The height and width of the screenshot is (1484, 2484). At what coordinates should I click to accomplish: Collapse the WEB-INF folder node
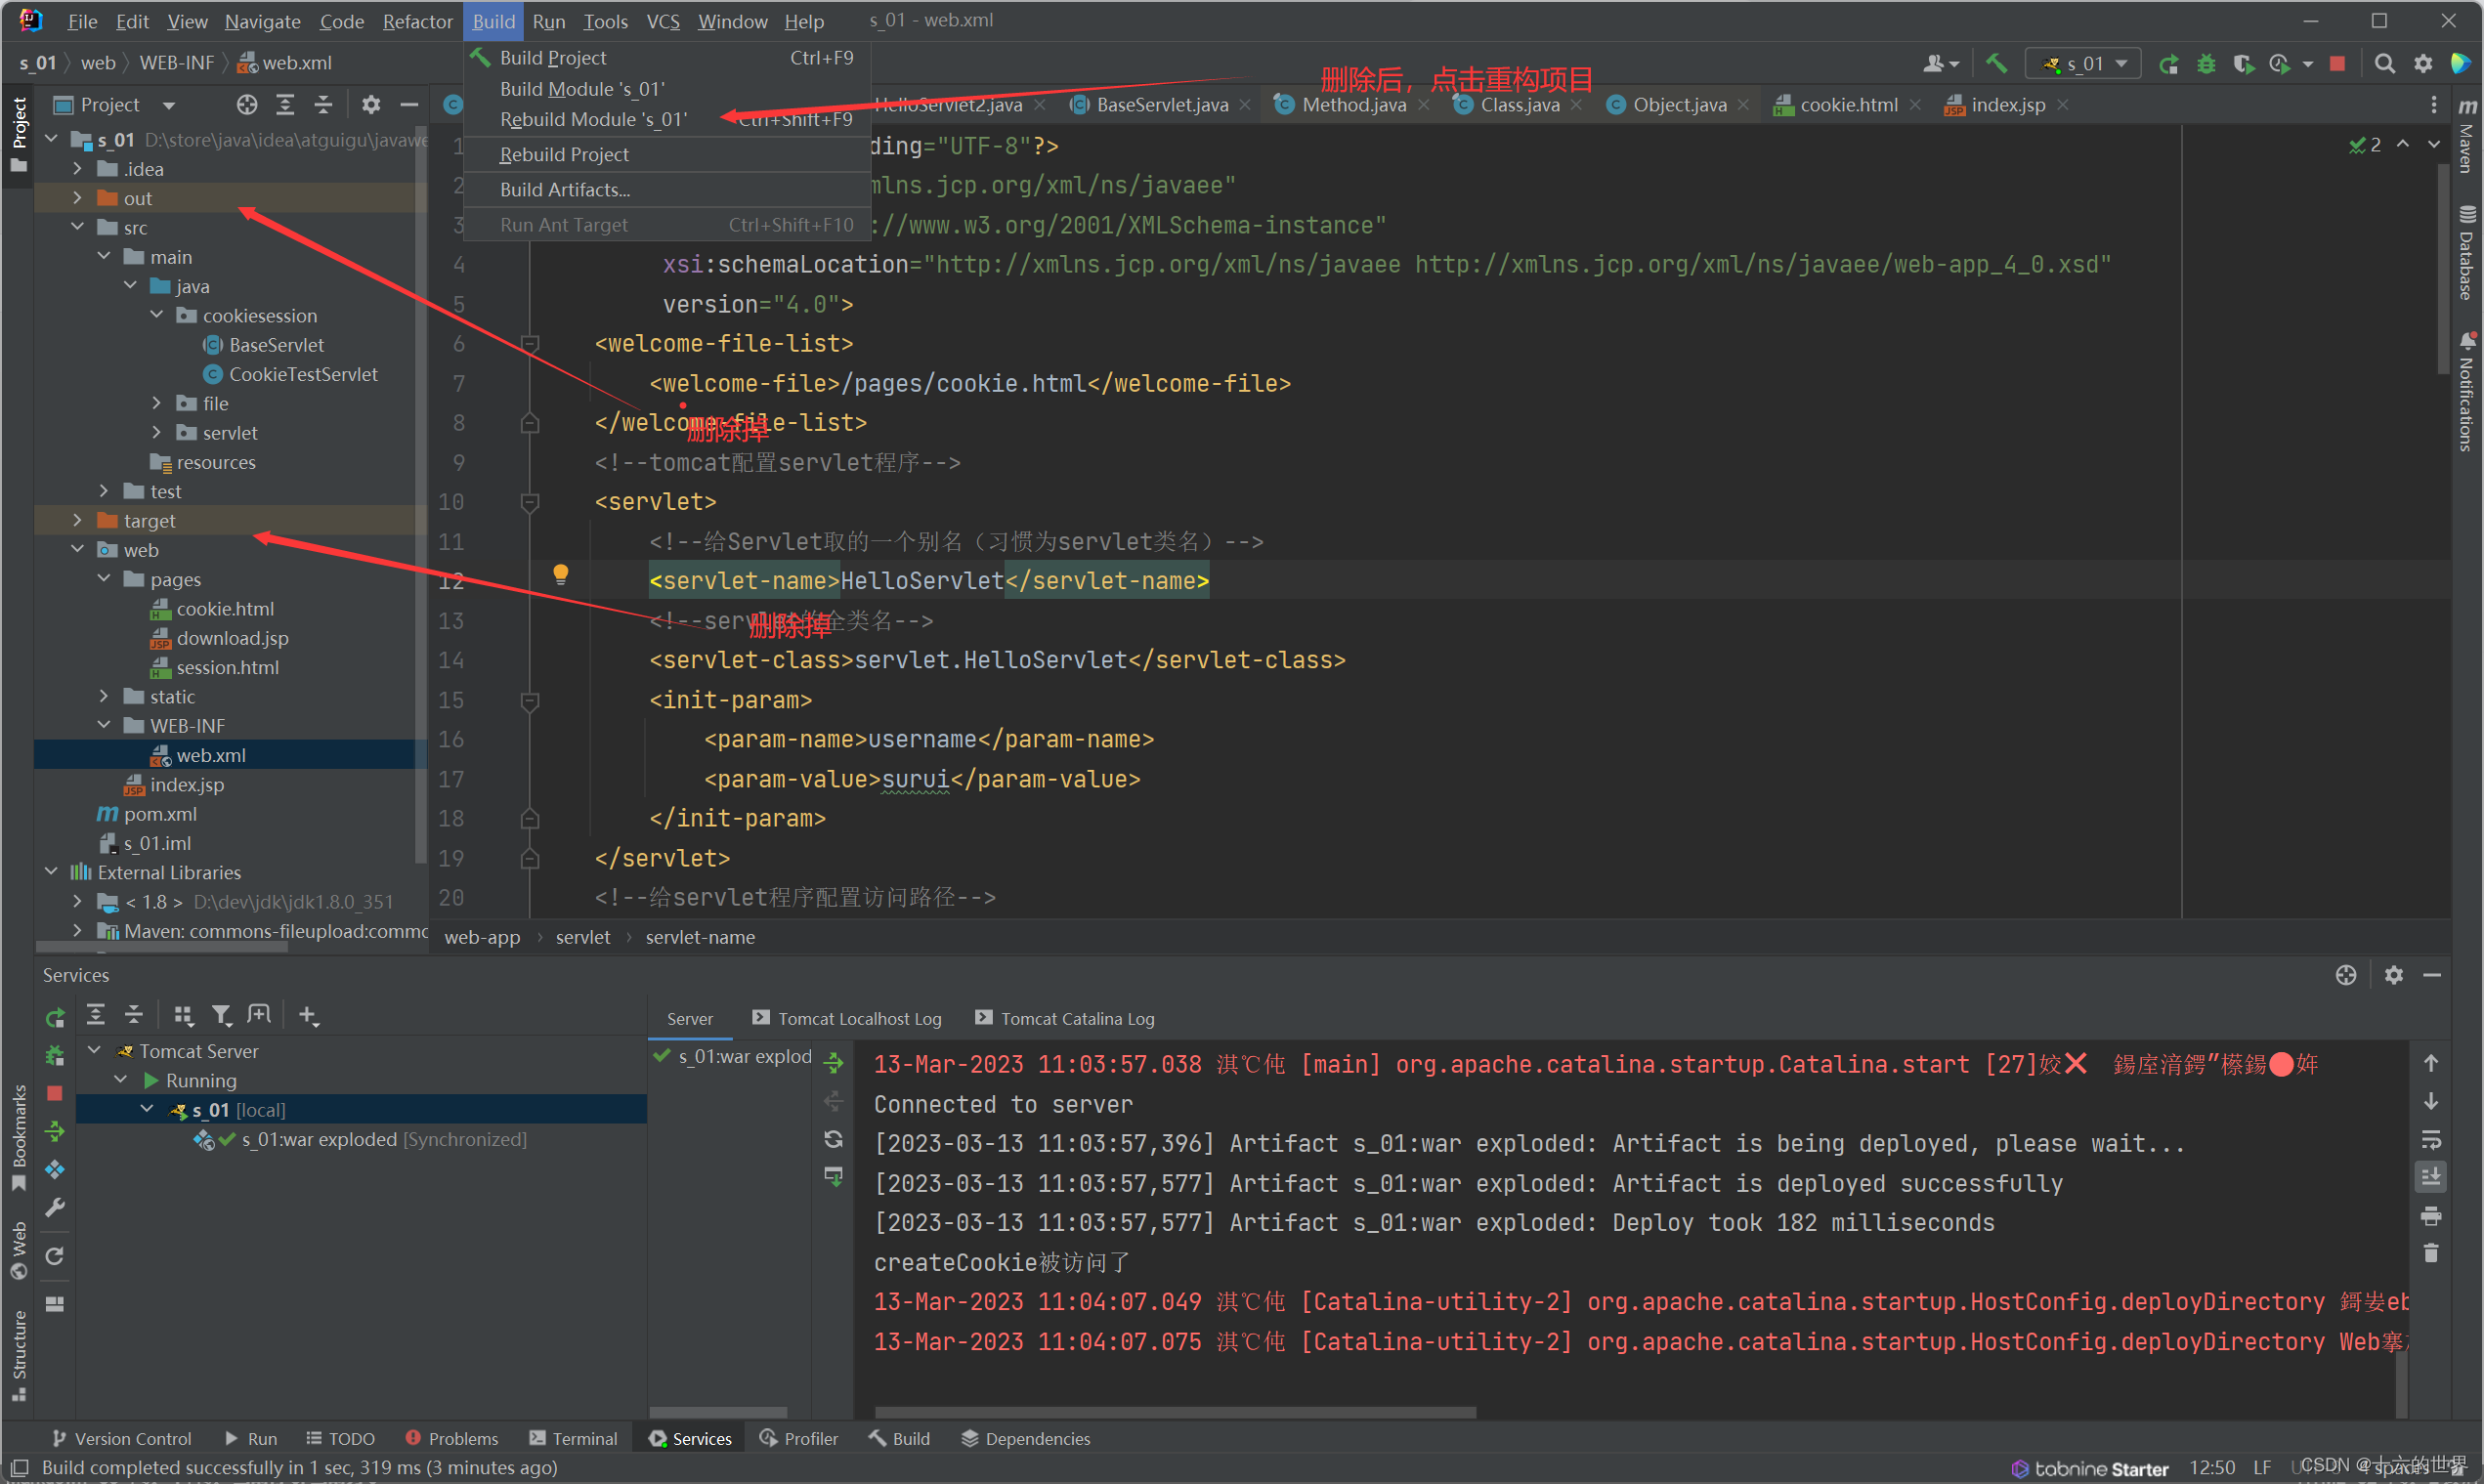point(104,726)
